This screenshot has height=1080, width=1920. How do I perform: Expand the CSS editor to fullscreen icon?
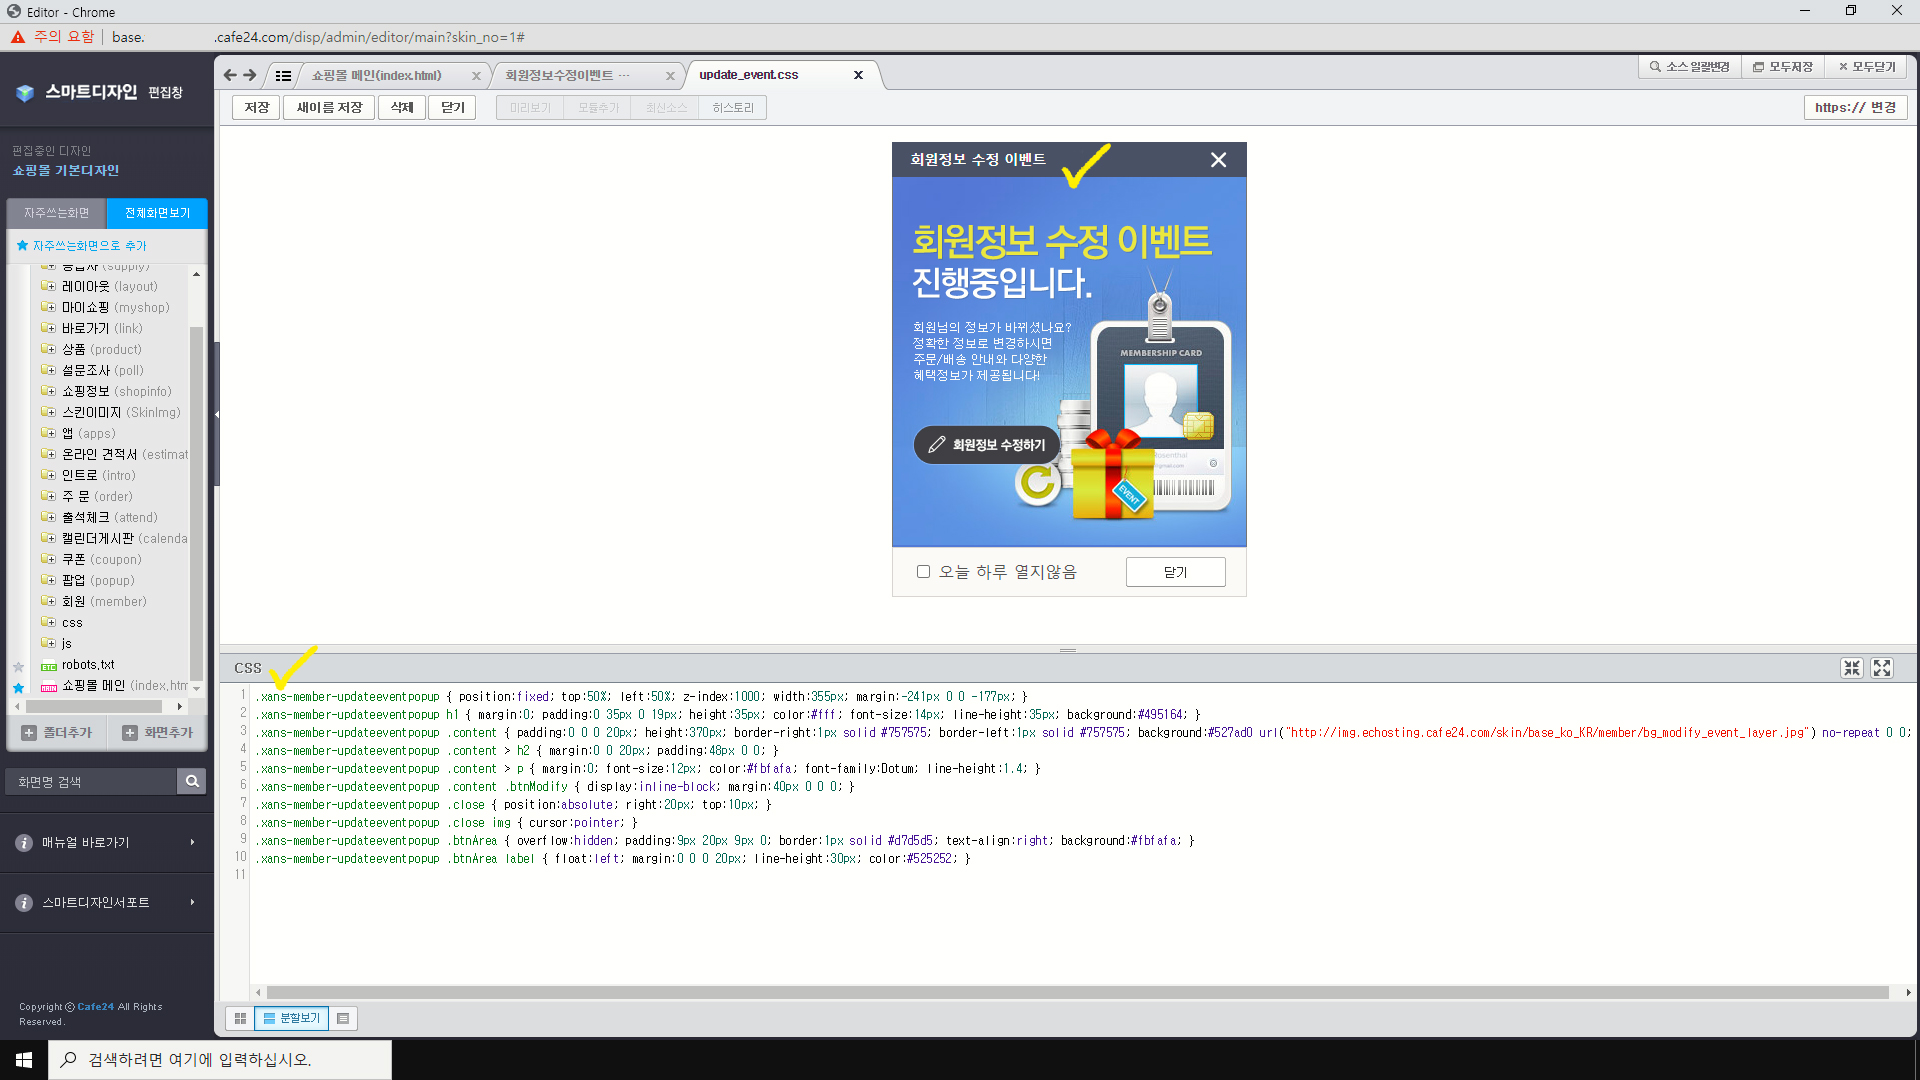(1882, 668)
